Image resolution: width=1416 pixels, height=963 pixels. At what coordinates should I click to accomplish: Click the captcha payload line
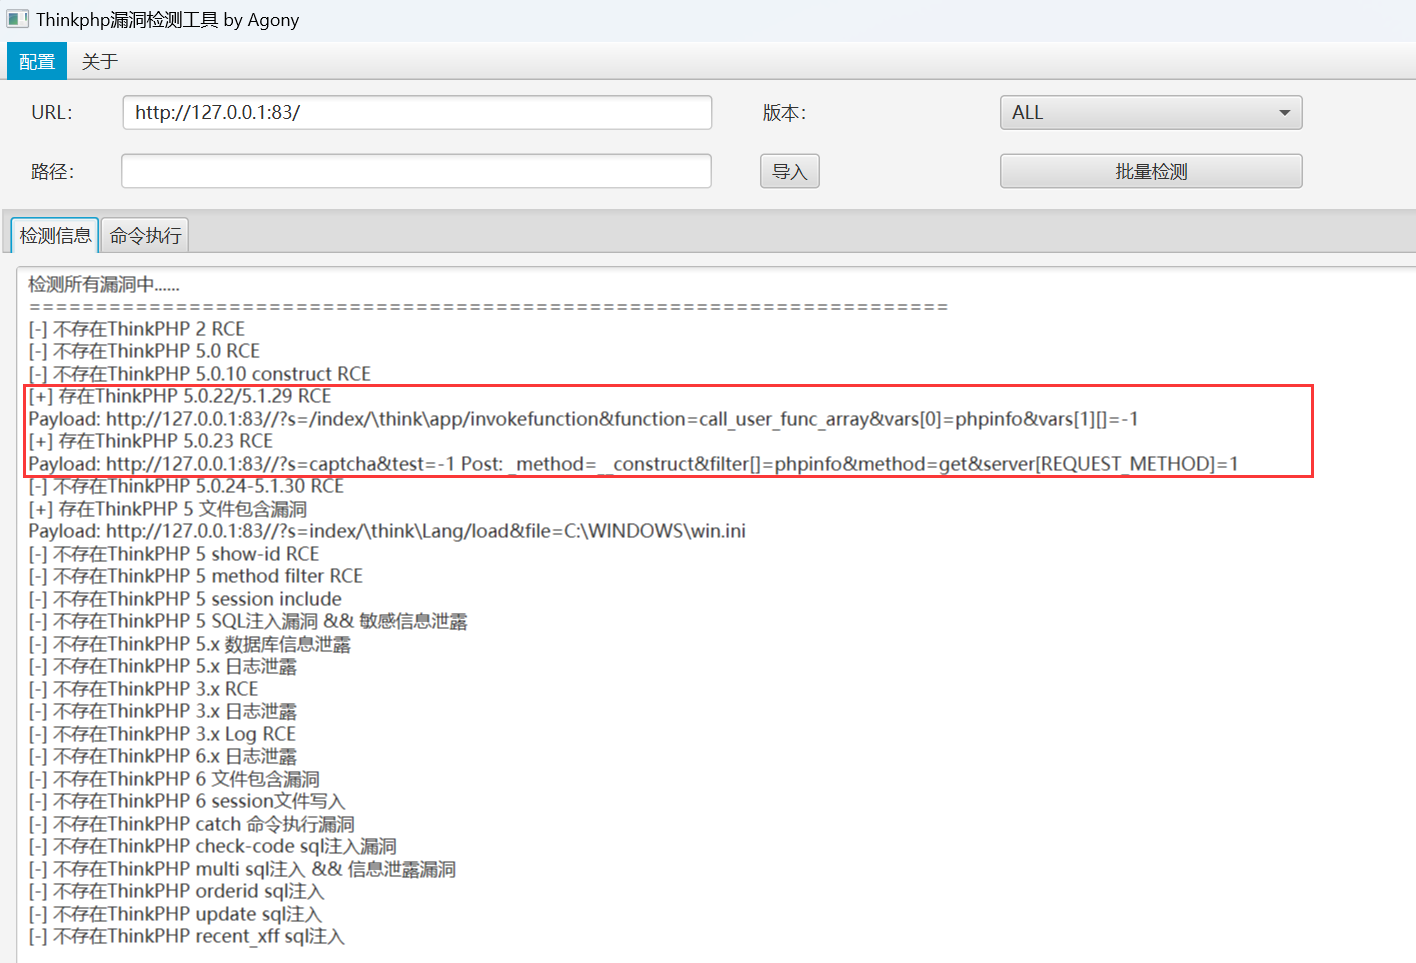(633, 464)
